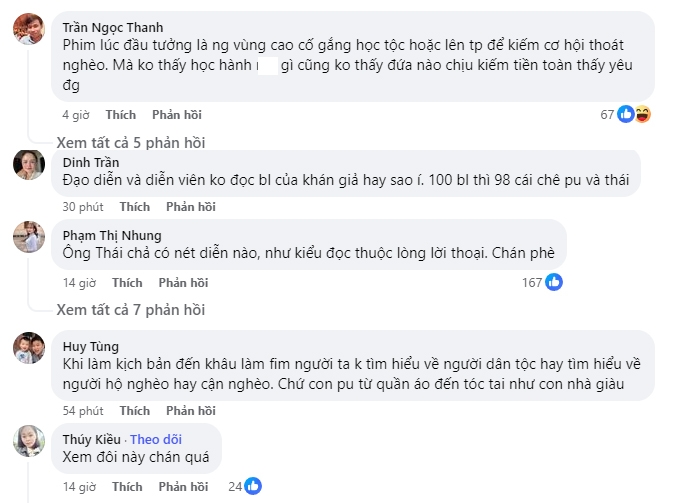Click Dinh Trần's avatar
The image size is (693, 503).
(x=29, y=165)
